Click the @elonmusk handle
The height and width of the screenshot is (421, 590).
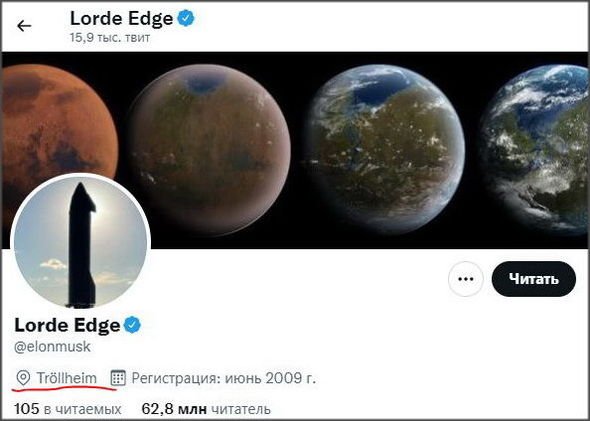[x=52, y=347]
